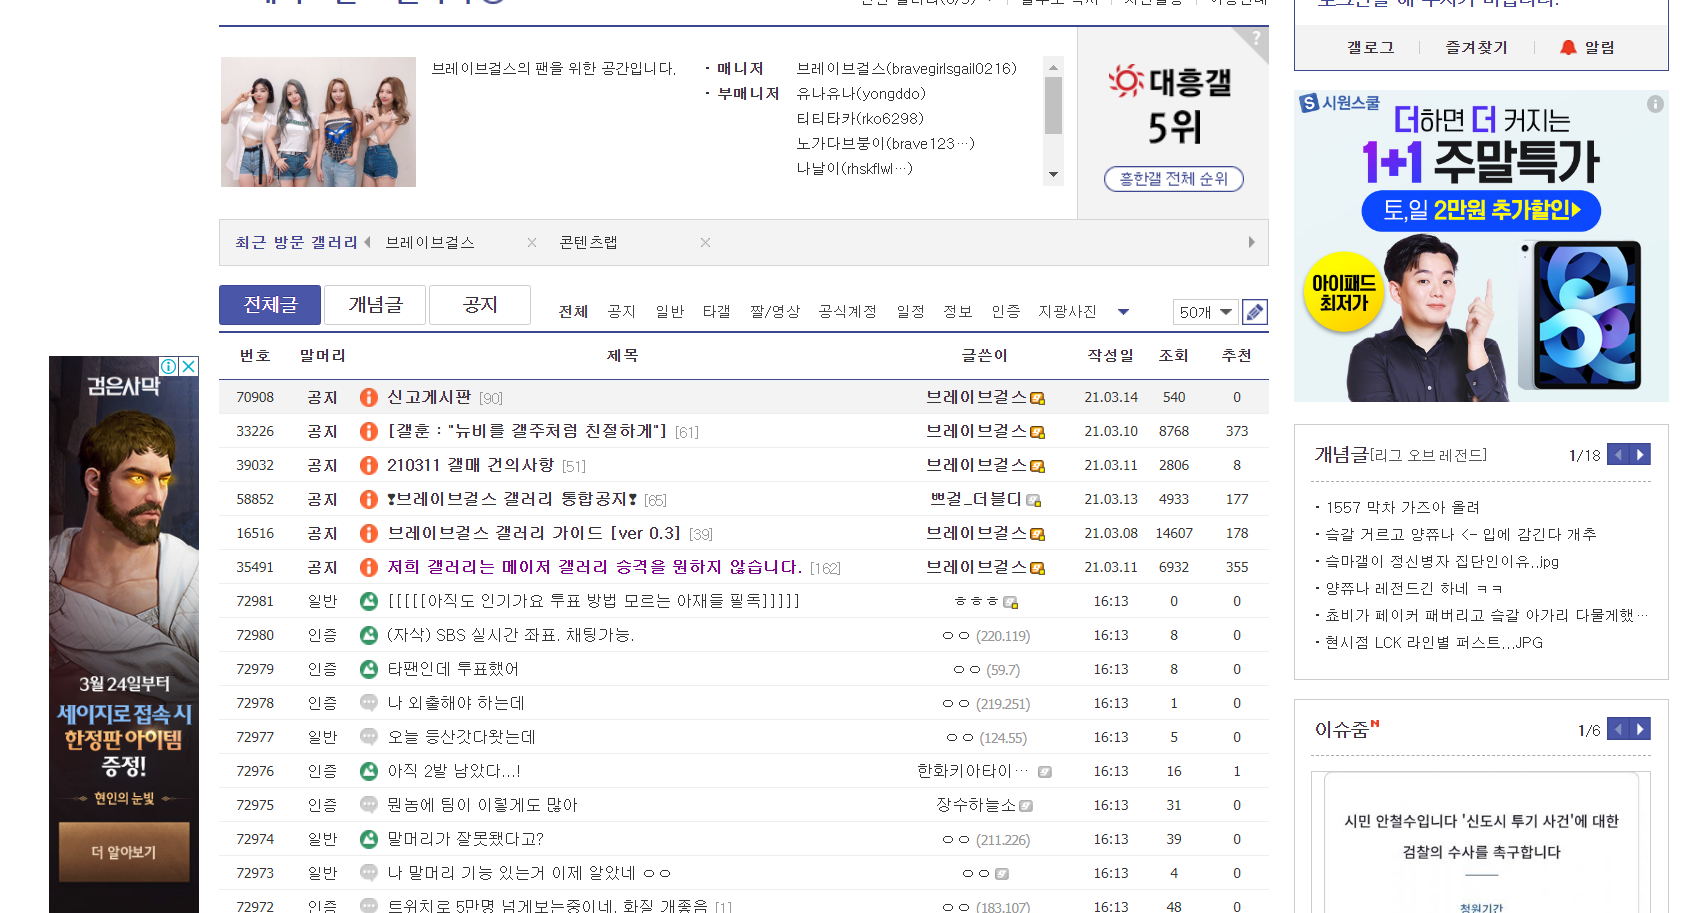Image resolution: width=1701 pixels, height=913 pixels.
Task: Open the 210311 갤매 건의사항 post
Action: click(x=470, y=465)
